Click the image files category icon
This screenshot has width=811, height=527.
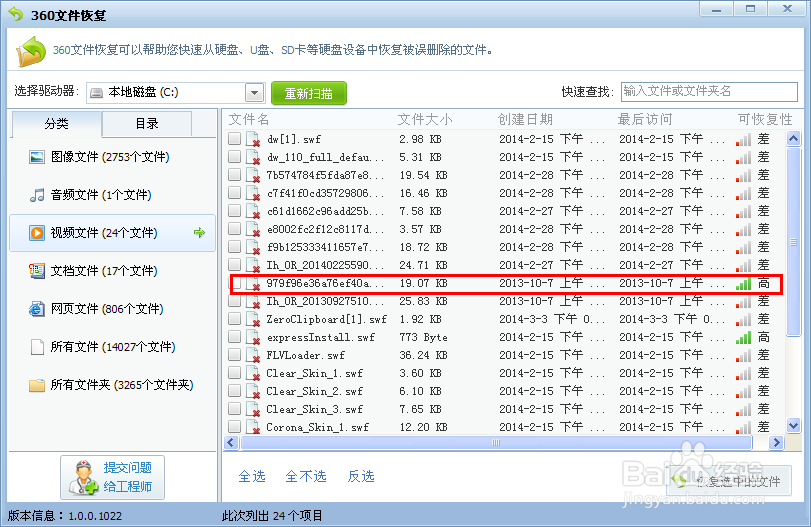coord(37,157)
